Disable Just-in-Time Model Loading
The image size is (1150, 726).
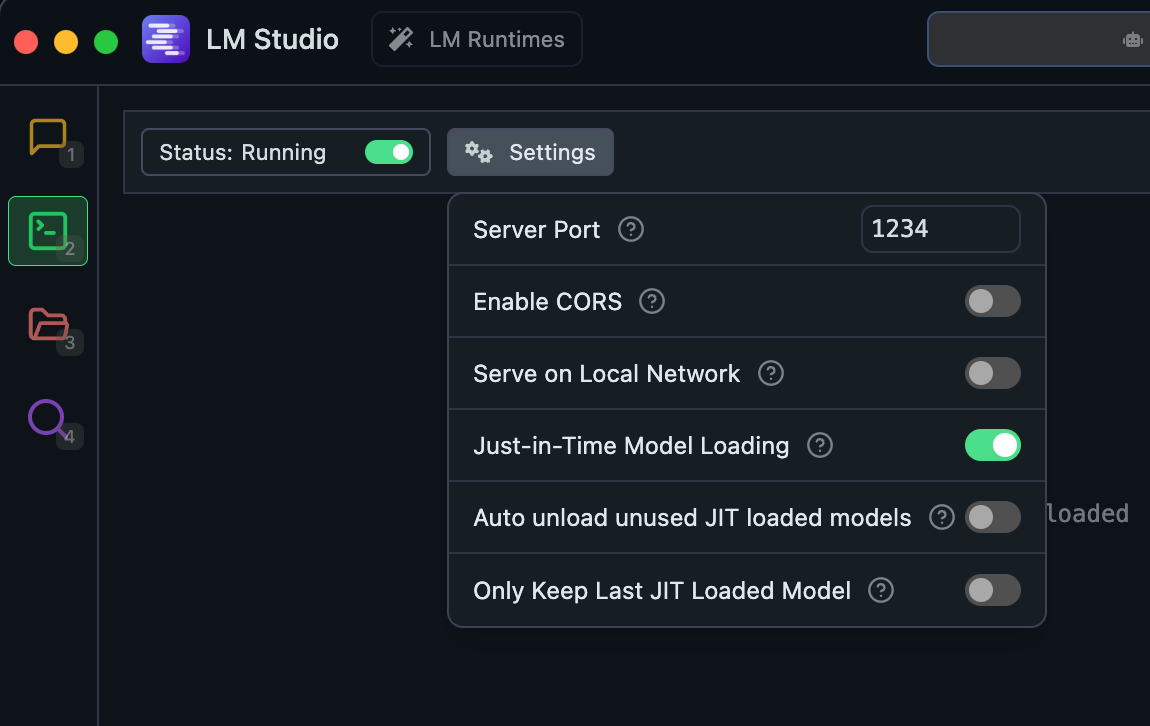(992, 445)
